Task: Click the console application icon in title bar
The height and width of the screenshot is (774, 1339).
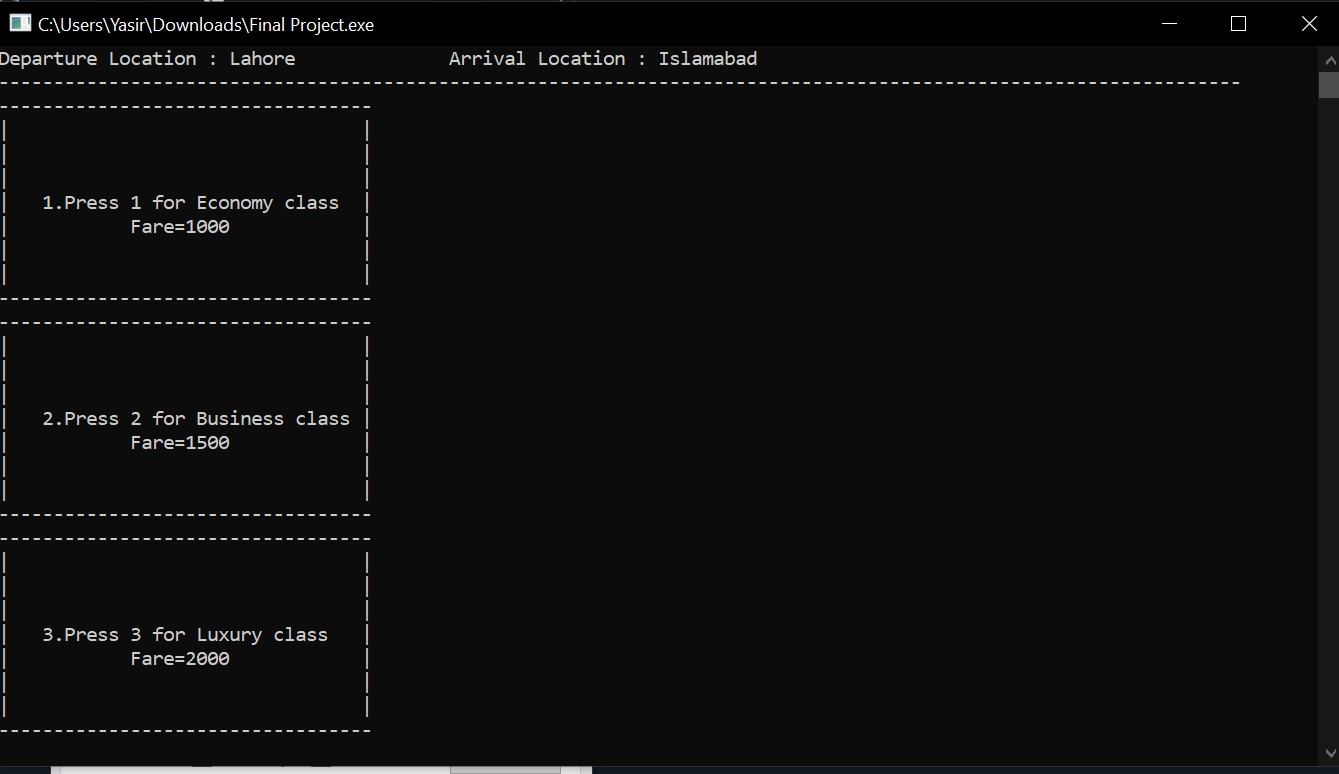Action: coord(20,23)
